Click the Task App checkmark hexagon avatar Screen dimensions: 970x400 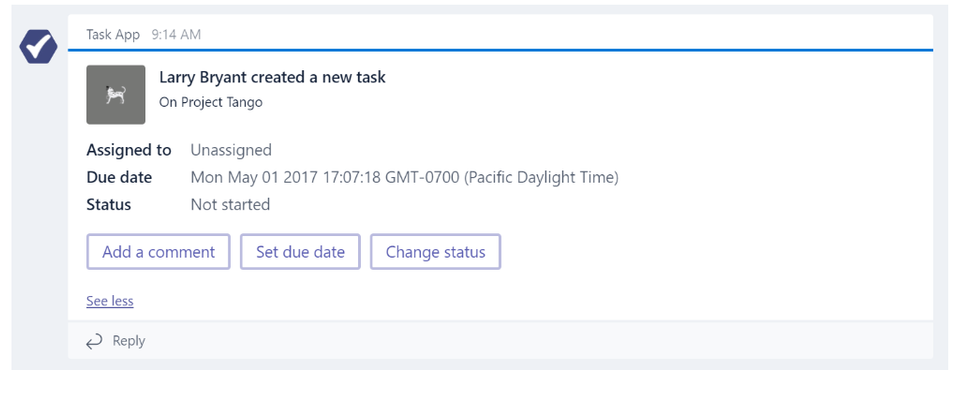[38, 46]
